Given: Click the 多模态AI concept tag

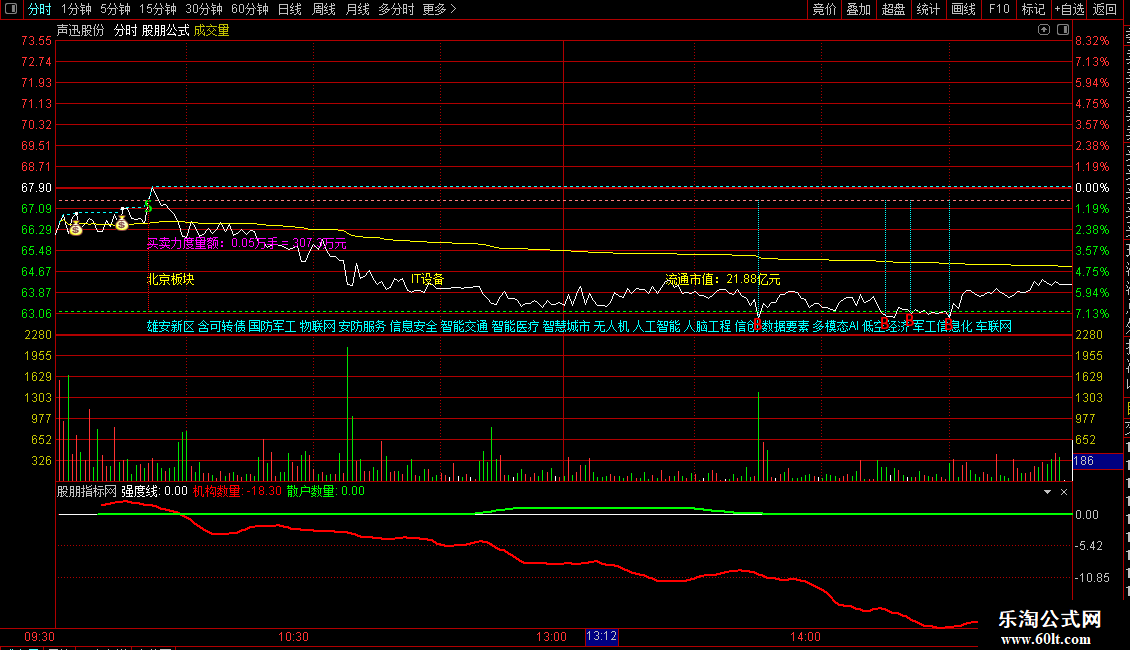Looking at the screenshot, I should [835, 326].
